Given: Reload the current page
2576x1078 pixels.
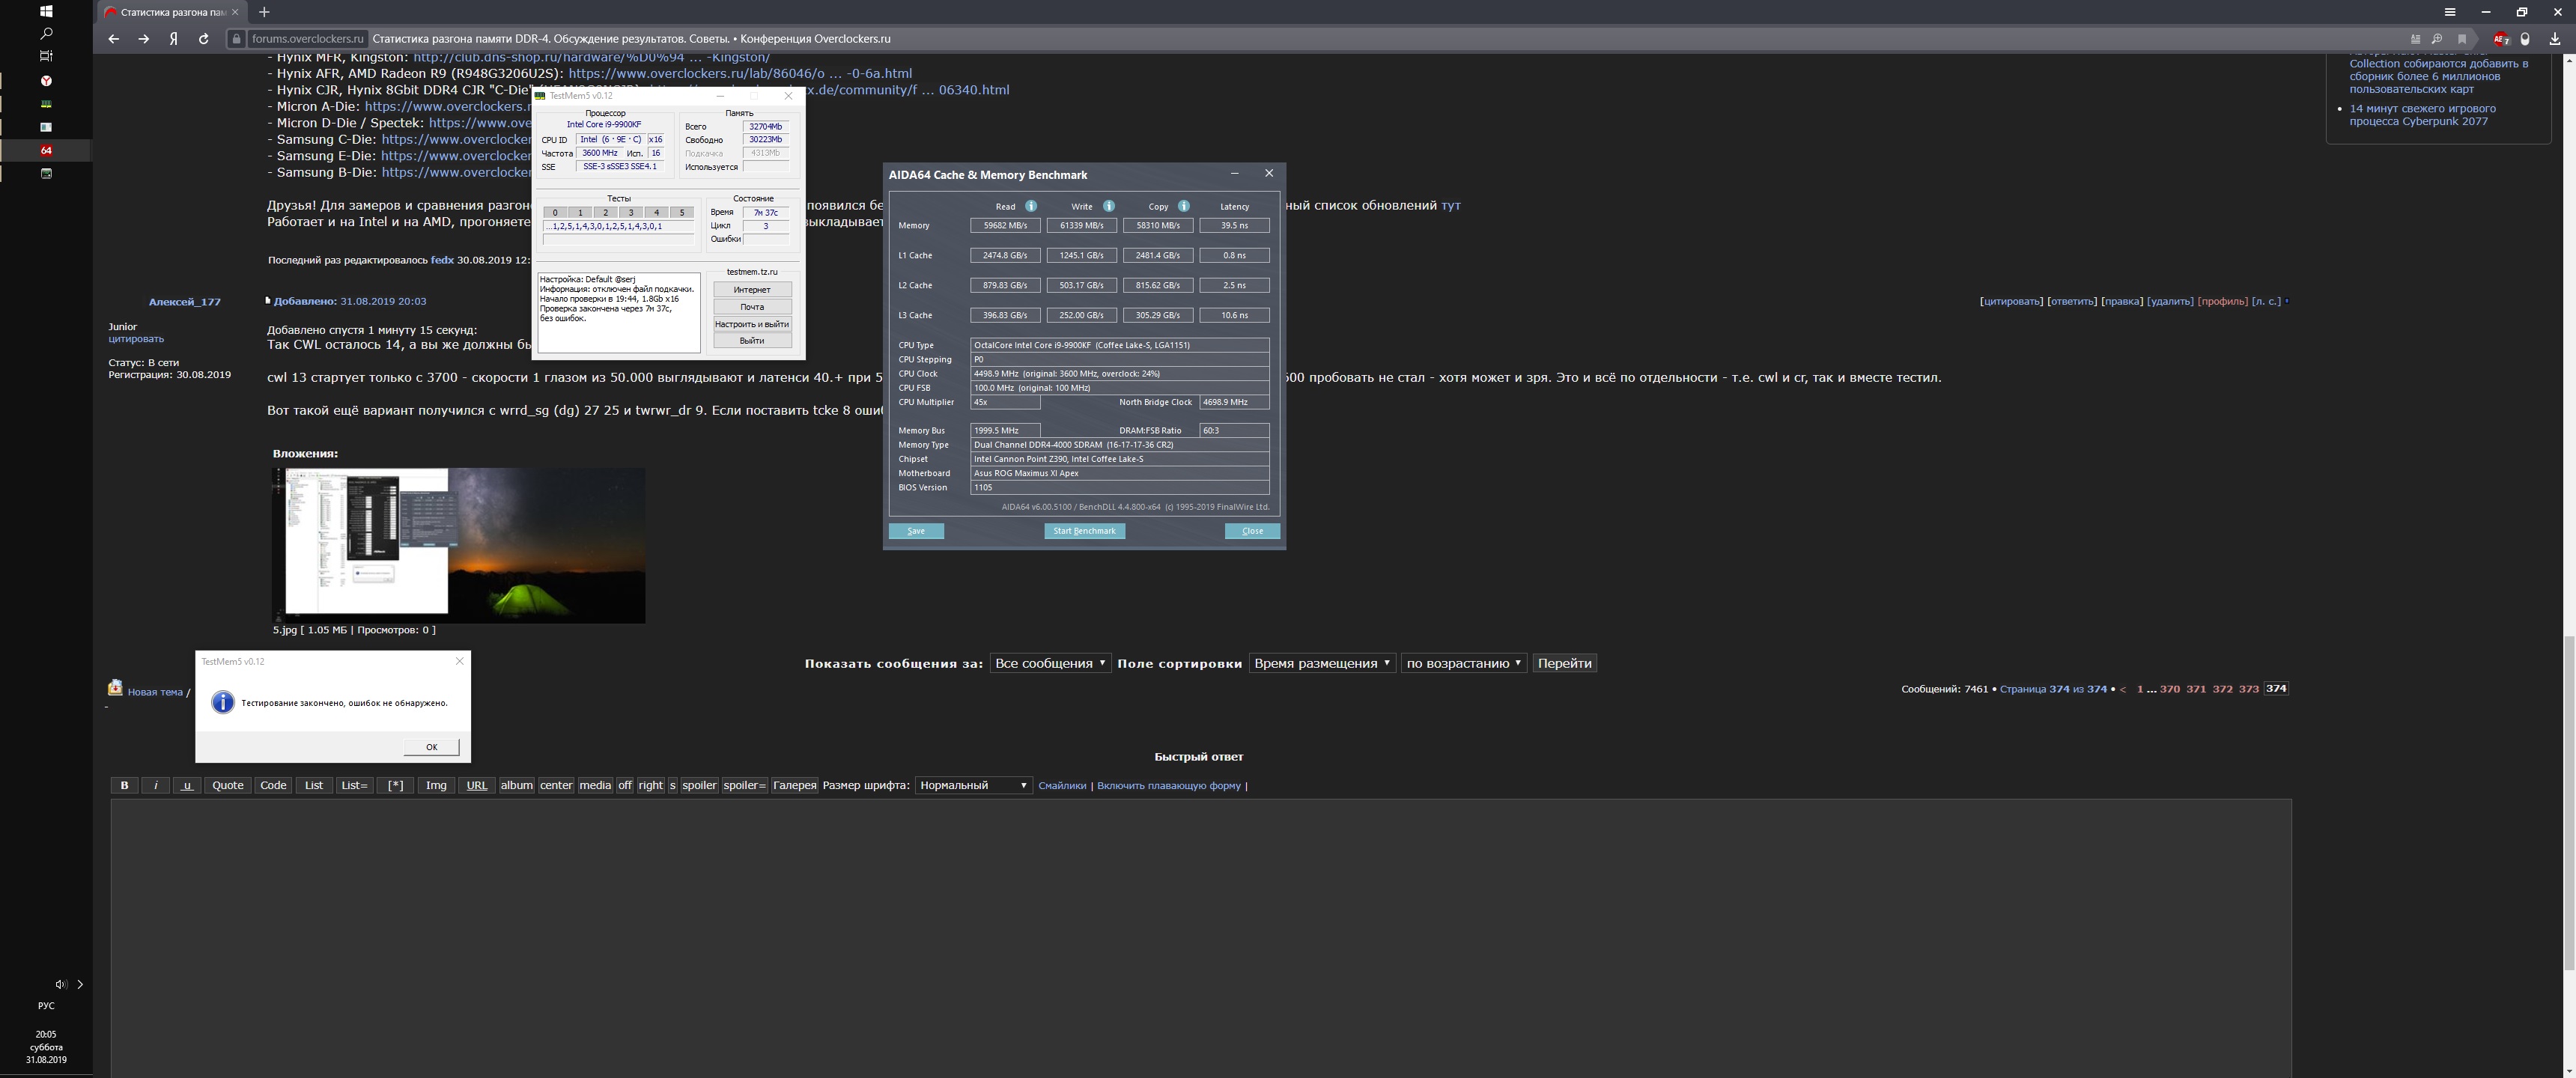Looking at the screenshot, I should click(204, 39).
